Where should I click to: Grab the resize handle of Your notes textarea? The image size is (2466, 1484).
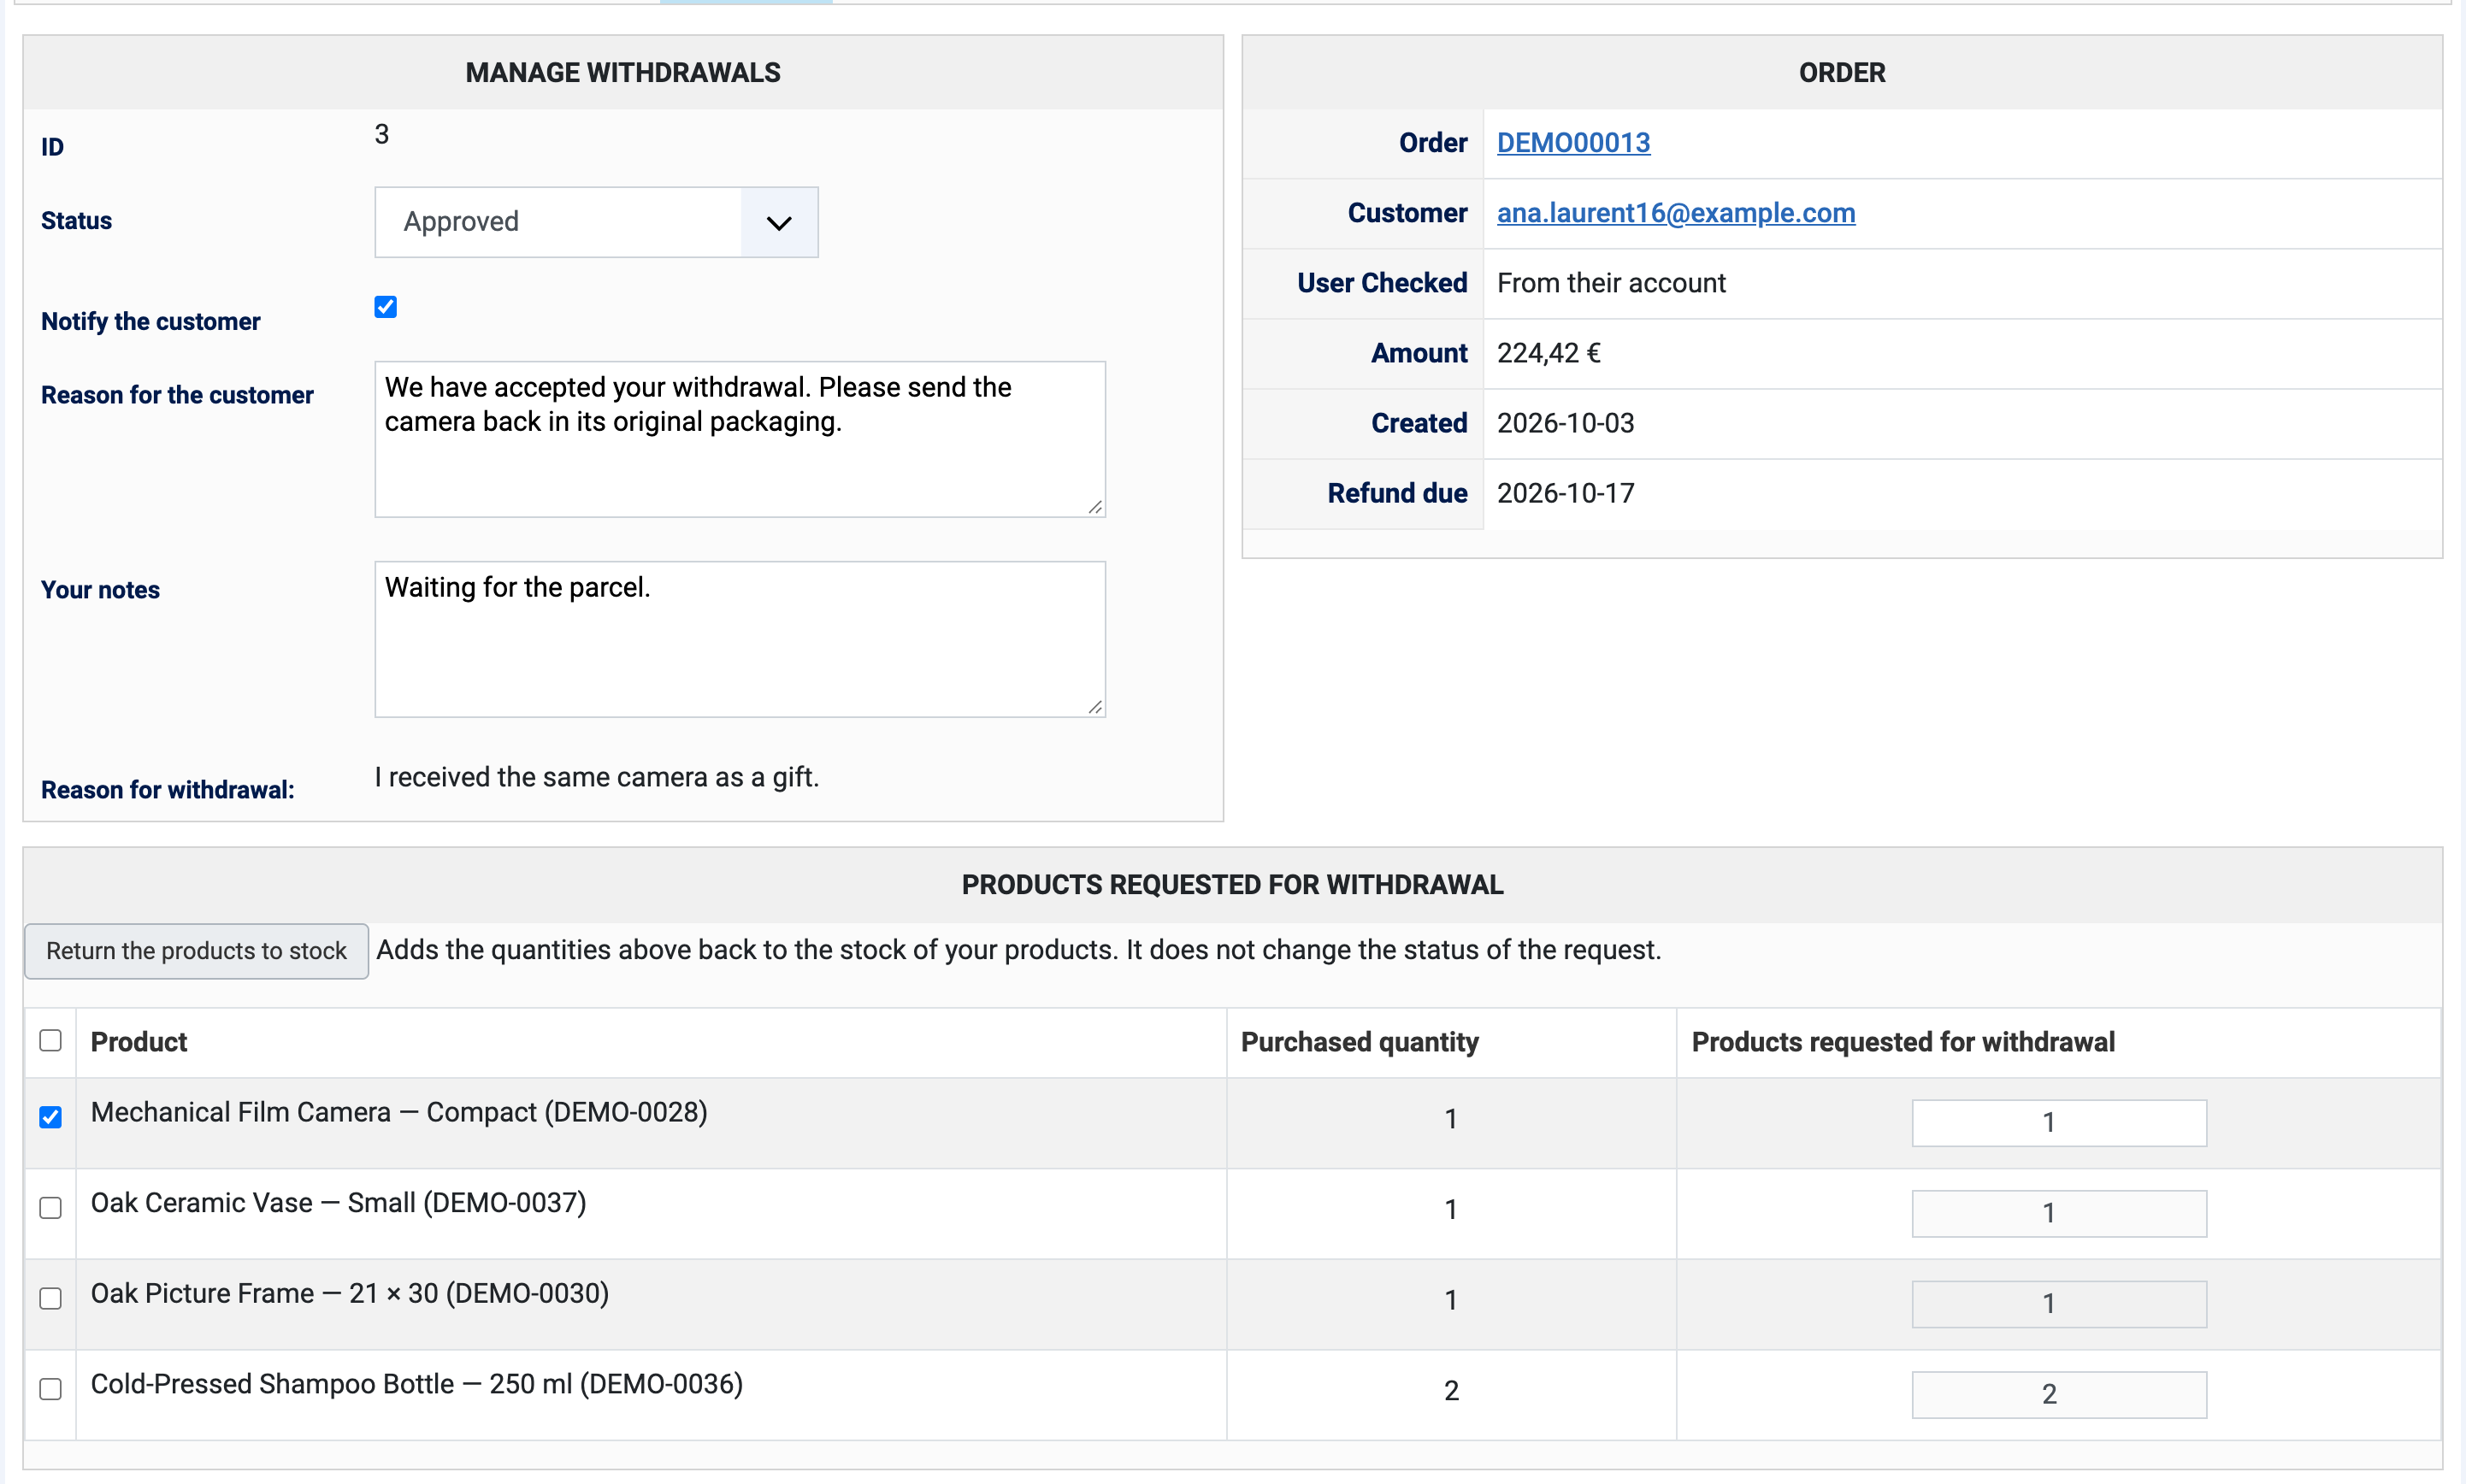(1096, 707)
